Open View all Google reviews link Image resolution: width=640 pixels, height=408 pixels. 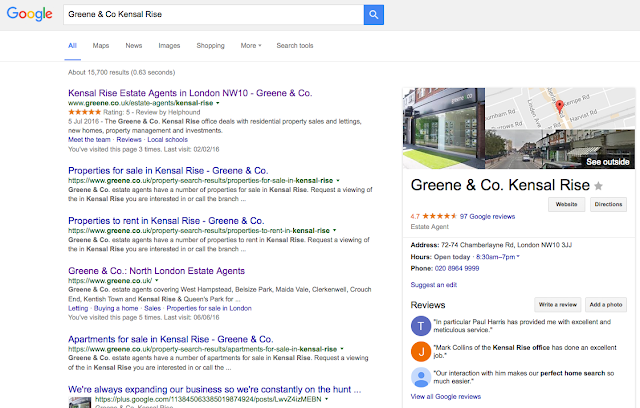(446, 397)
